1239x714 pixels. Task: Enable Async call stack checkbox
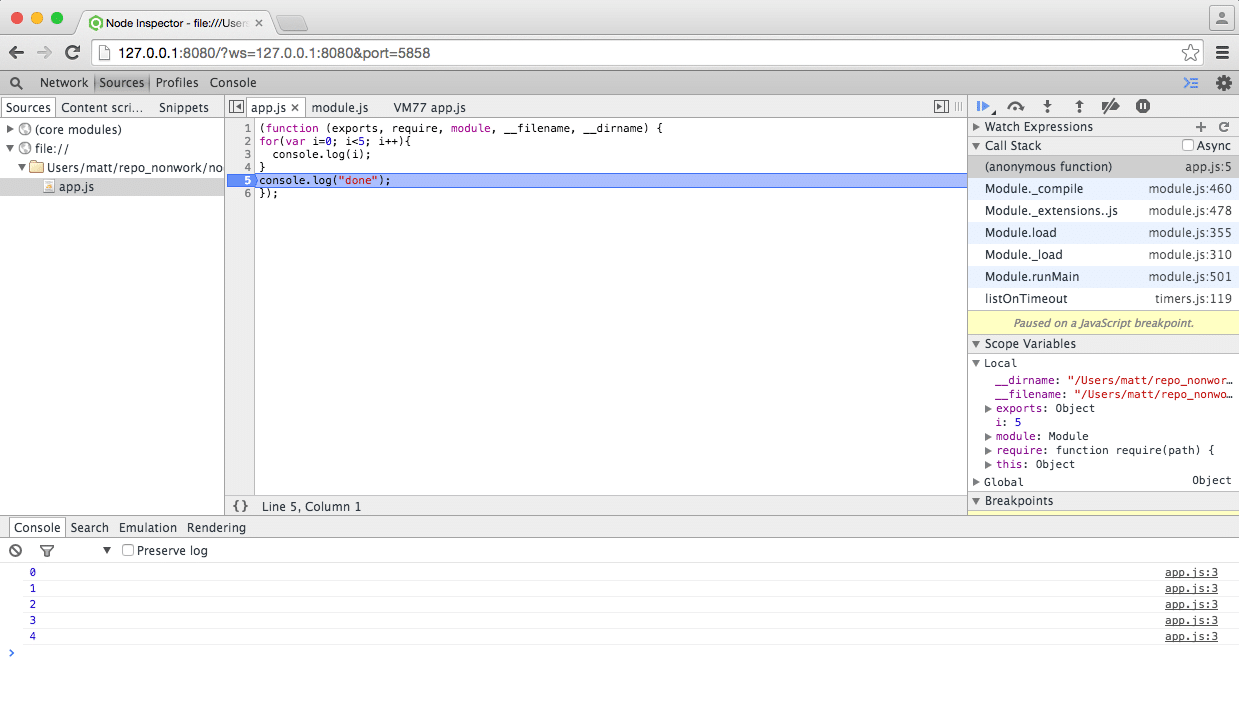click(x=1188, y=146)
